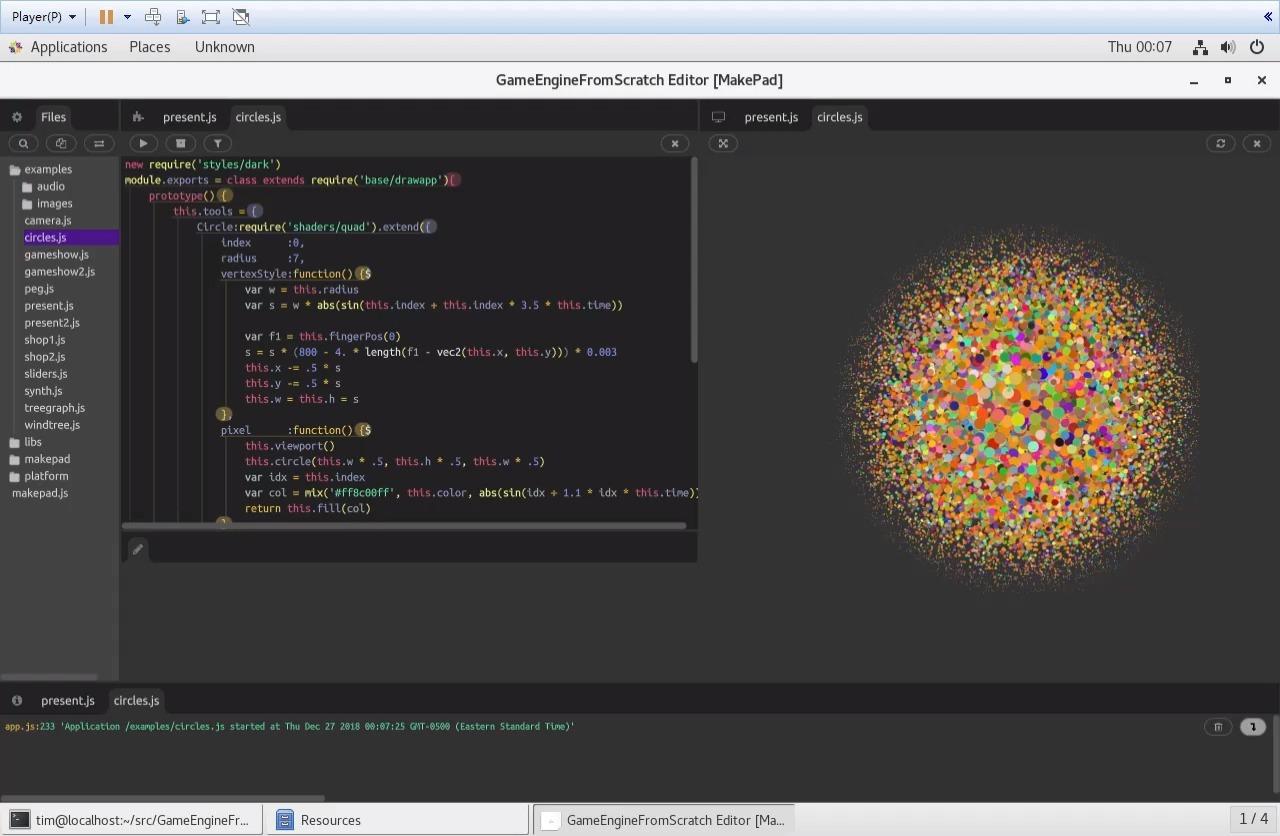Viewport: 1280px width, 836px height.
Task: Open synth.js in file tree
Action: pos(43,390)
